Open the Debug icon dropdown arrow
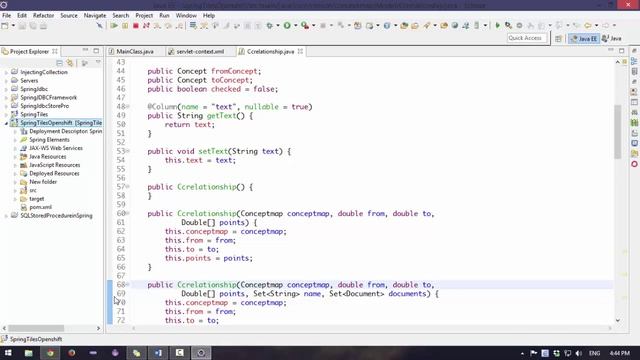Screen dimensions: 640x360 278,26
